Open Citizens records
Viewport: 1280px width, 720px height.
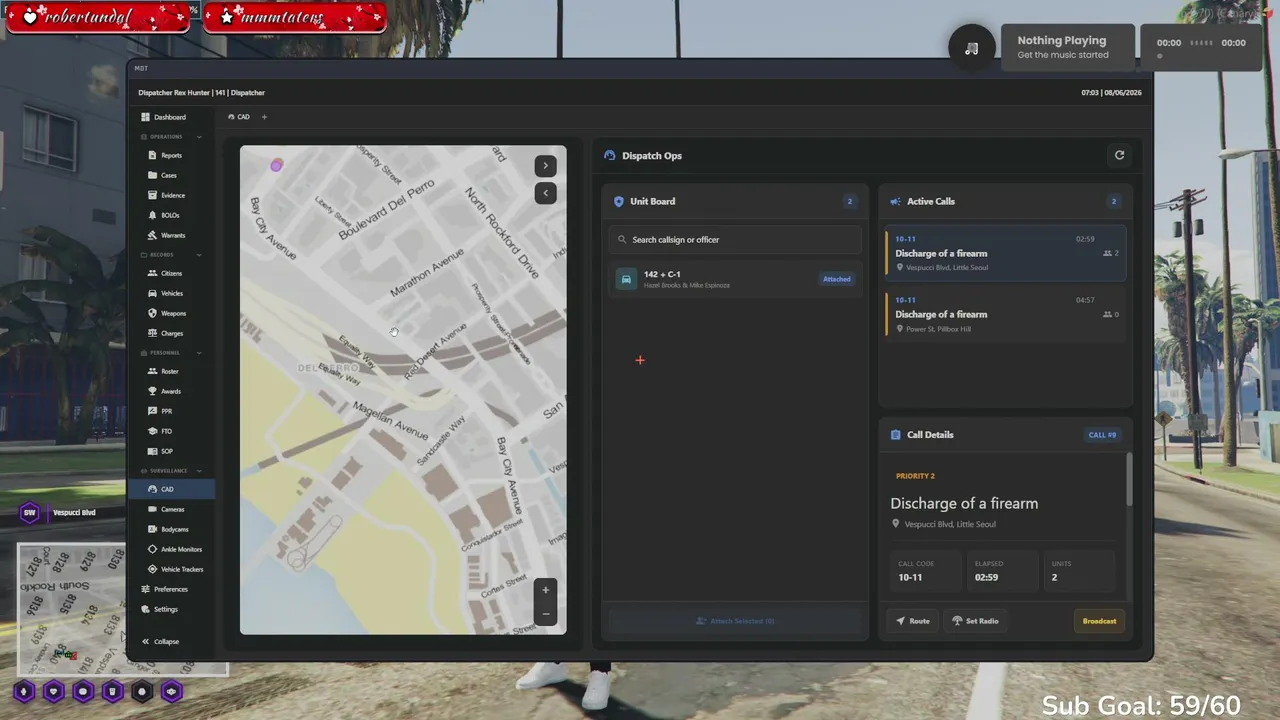[171, 273]
